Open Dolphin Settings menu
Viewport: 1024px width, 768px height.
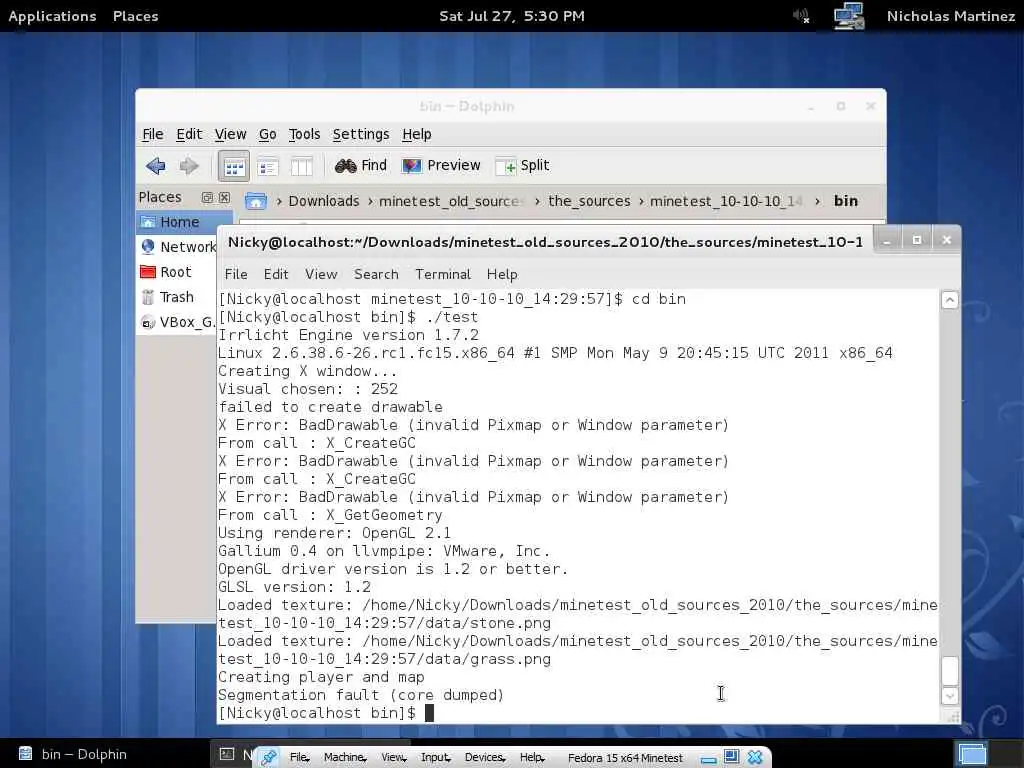click(361, 134)
